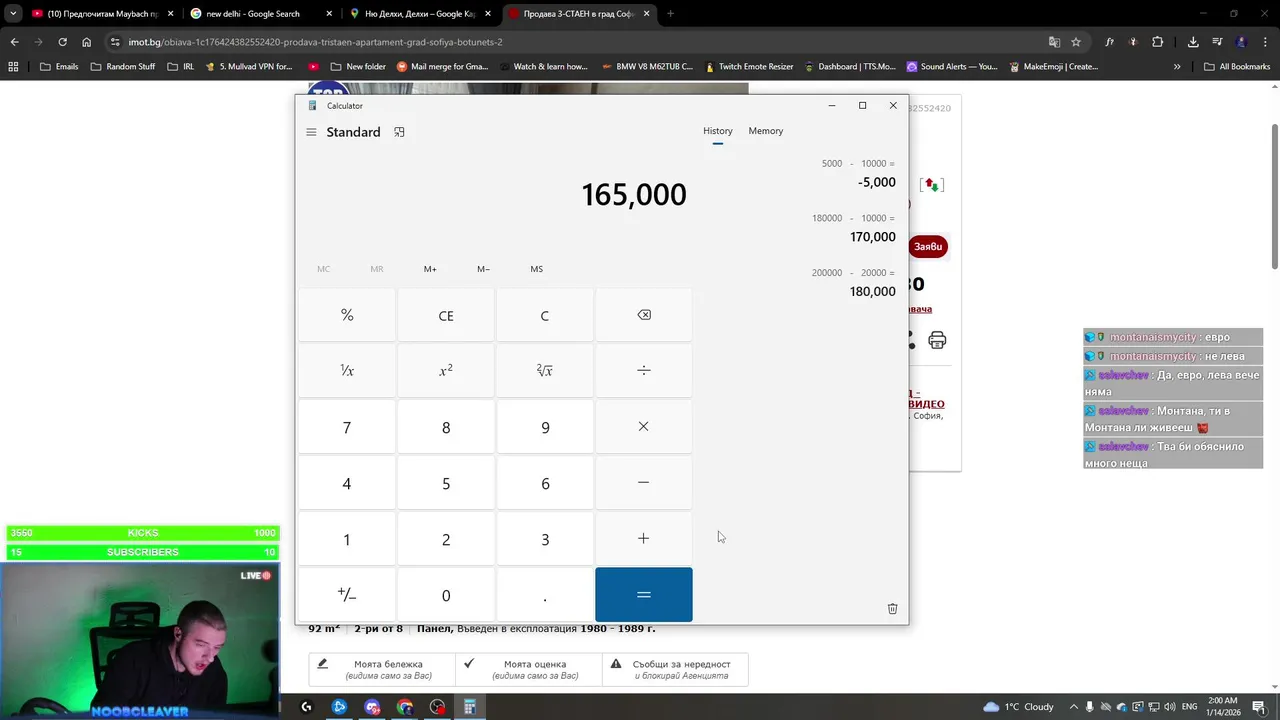1280x720 pixels.
Task: Click the plus operator button
Action: (644, 539)
